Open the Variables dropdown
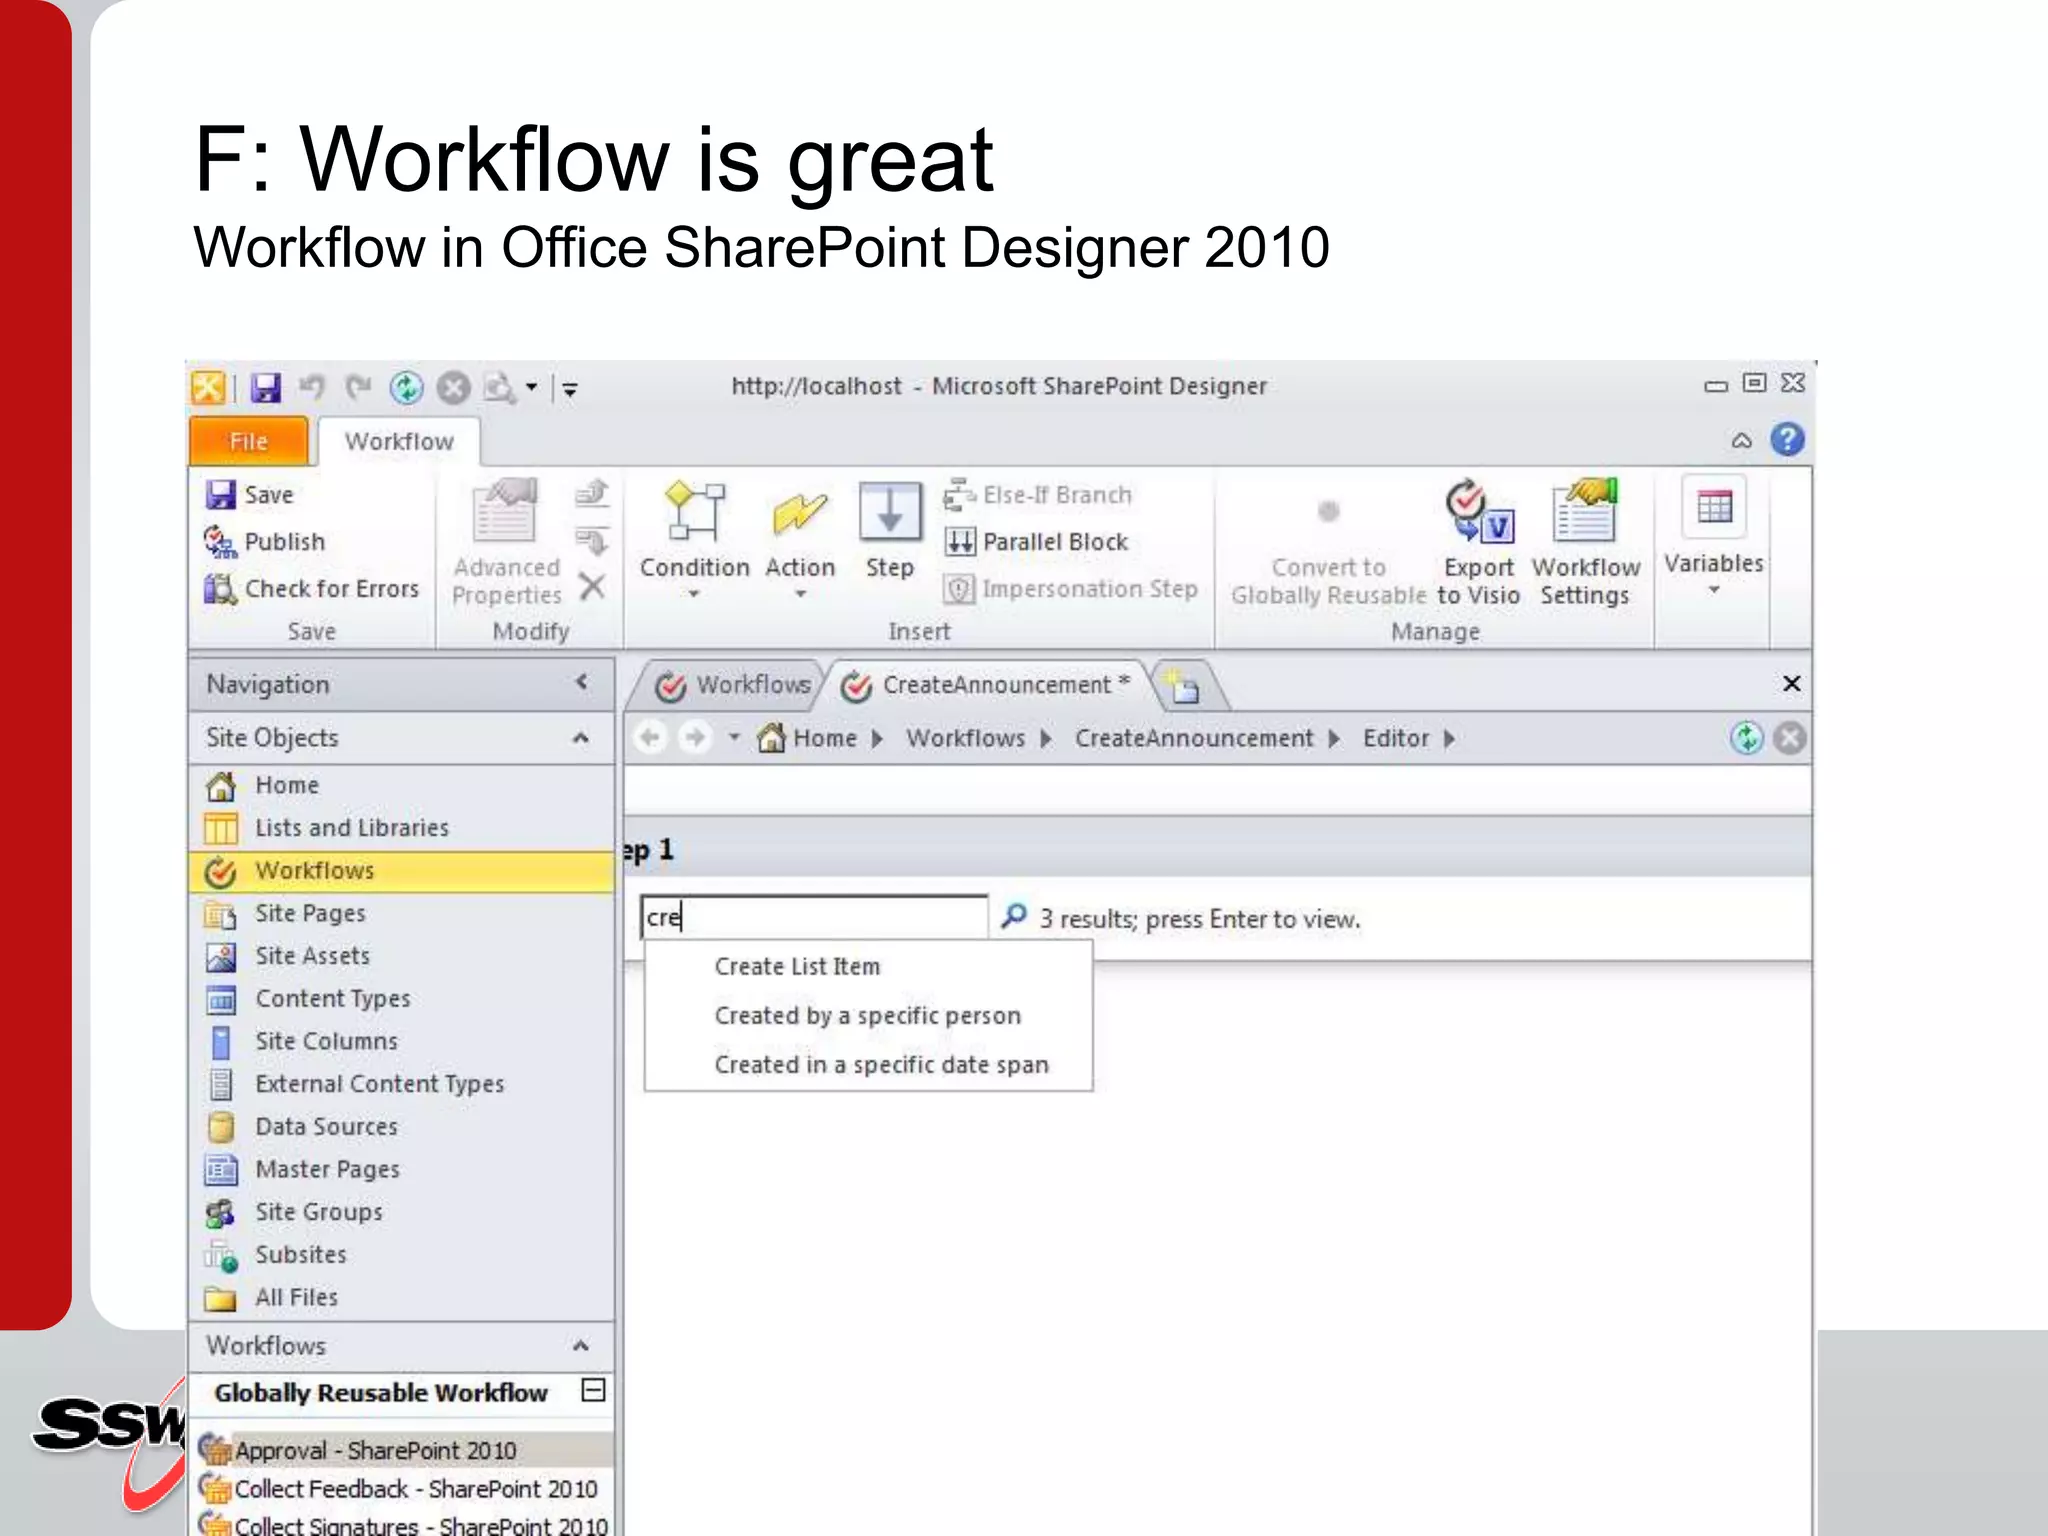The height and width of the screenshot is (1536, 2048). (x=1714, y=538)
